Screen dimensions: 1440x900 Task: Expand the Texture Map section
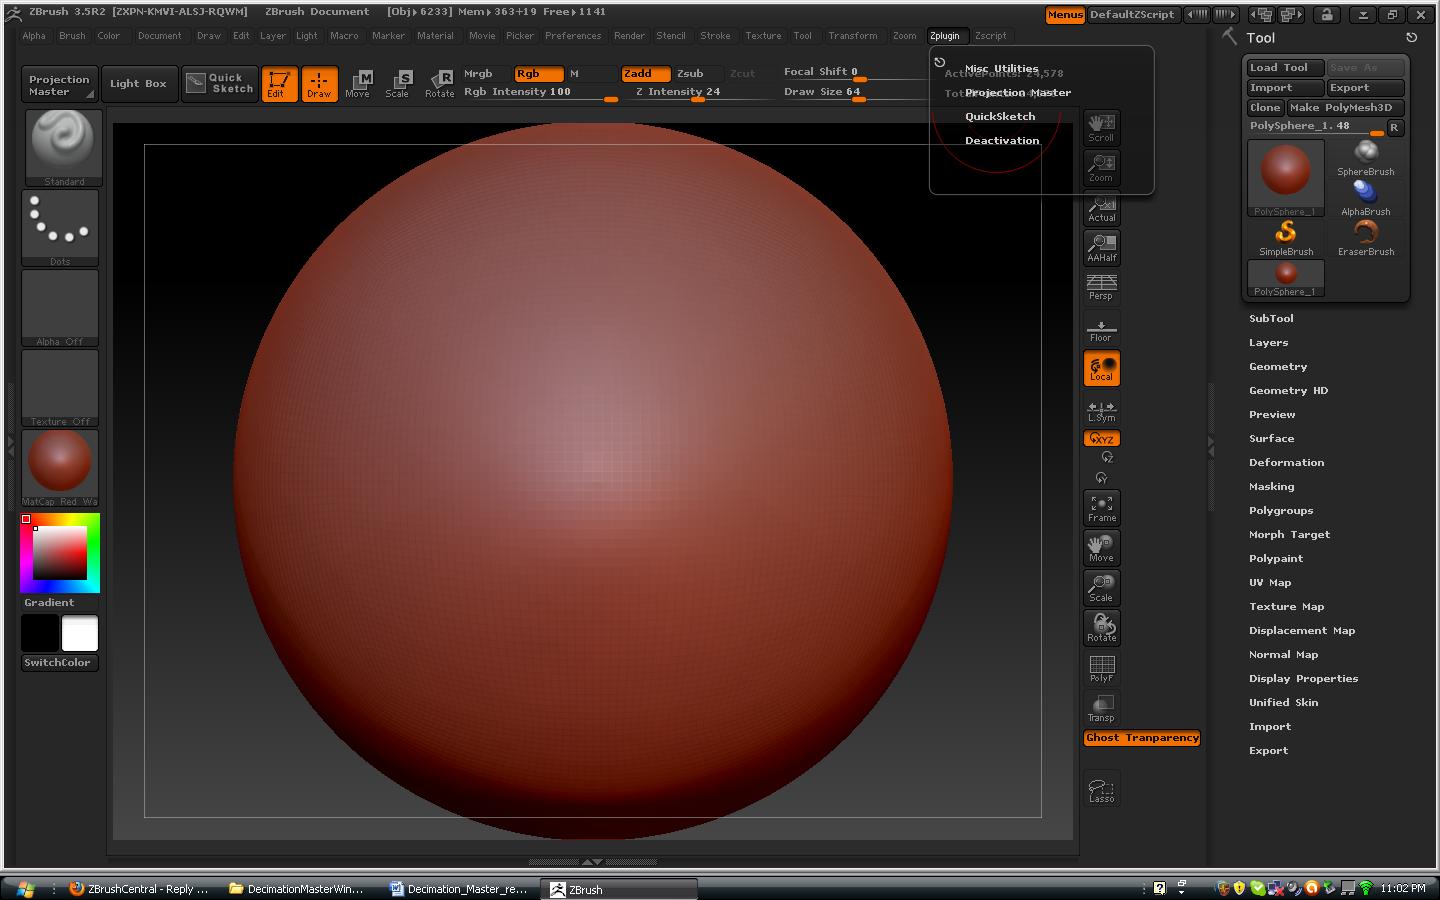[1286, 606]
